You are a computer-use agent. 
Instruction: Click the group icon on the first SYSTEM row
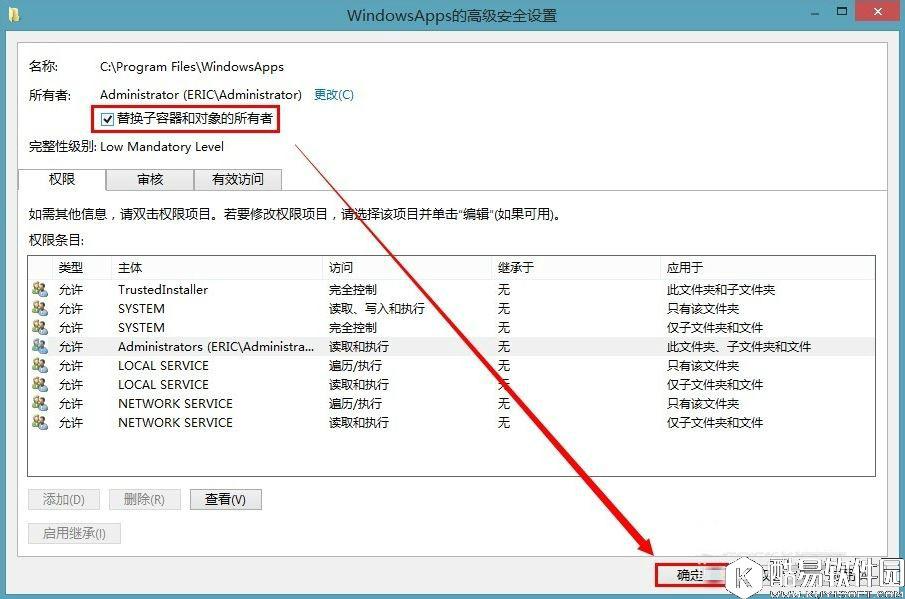click(38, 308)
